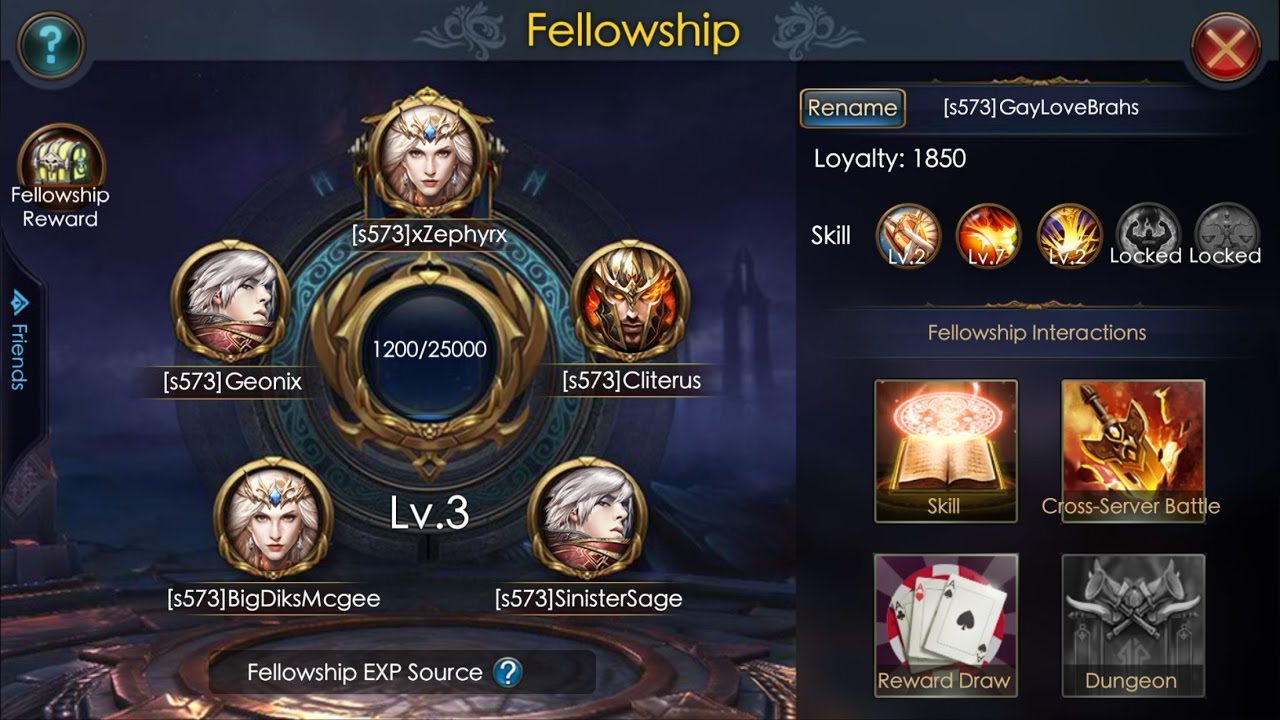Open the Reward Draw cards
The image size is (1280, 720).
[945, 625]
